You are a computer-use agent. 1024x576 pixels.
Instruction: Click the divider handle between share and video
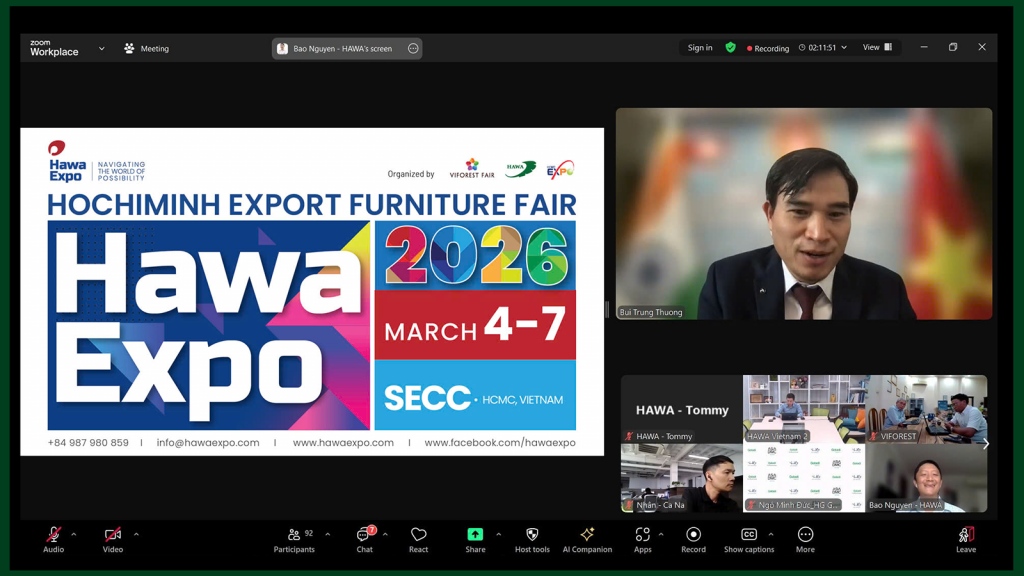[607, 309]
